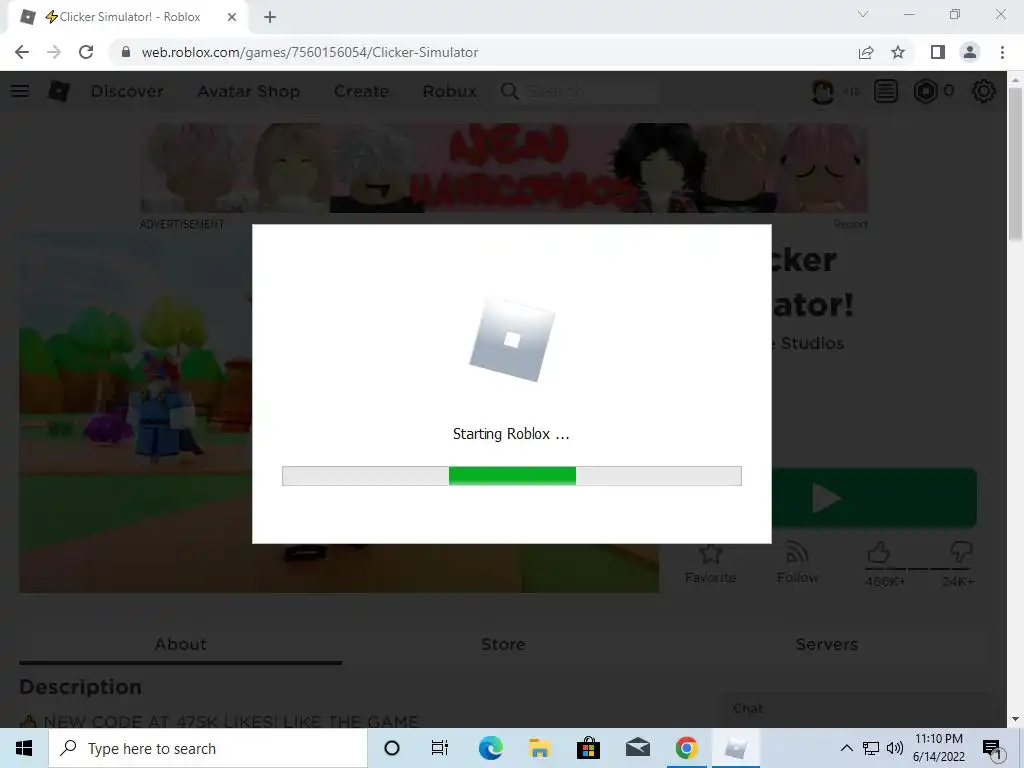This screenshot has width=1024, height=768.
Task: Share this page from address bar
Action: (x=866, y=52)
